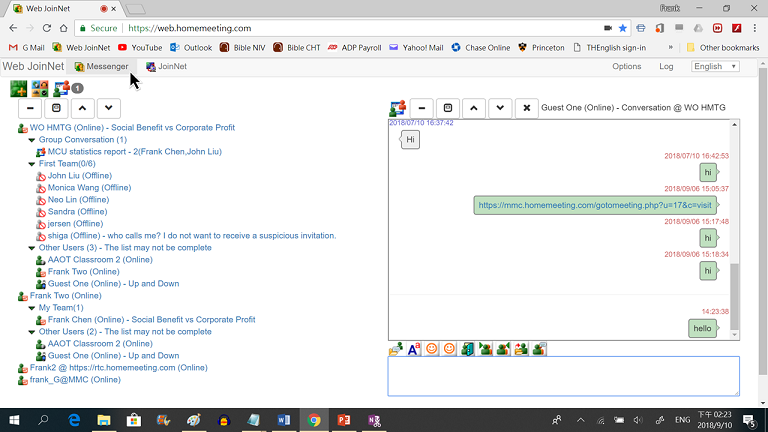Select the Messenger tab

(101, 67)
